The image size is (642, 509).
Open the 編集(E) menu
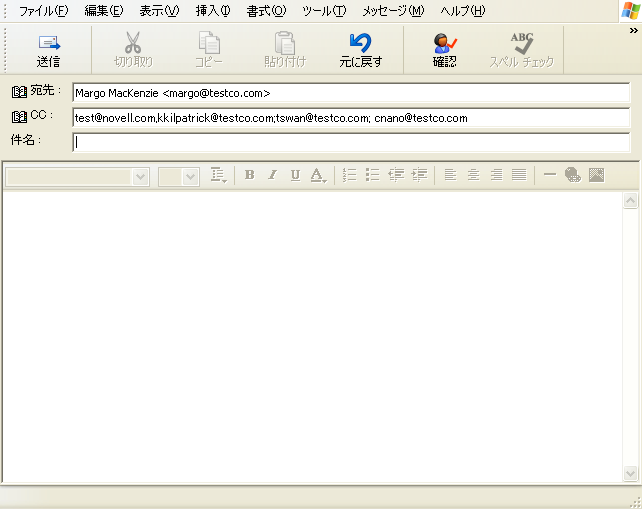click(x=104, y=11)
